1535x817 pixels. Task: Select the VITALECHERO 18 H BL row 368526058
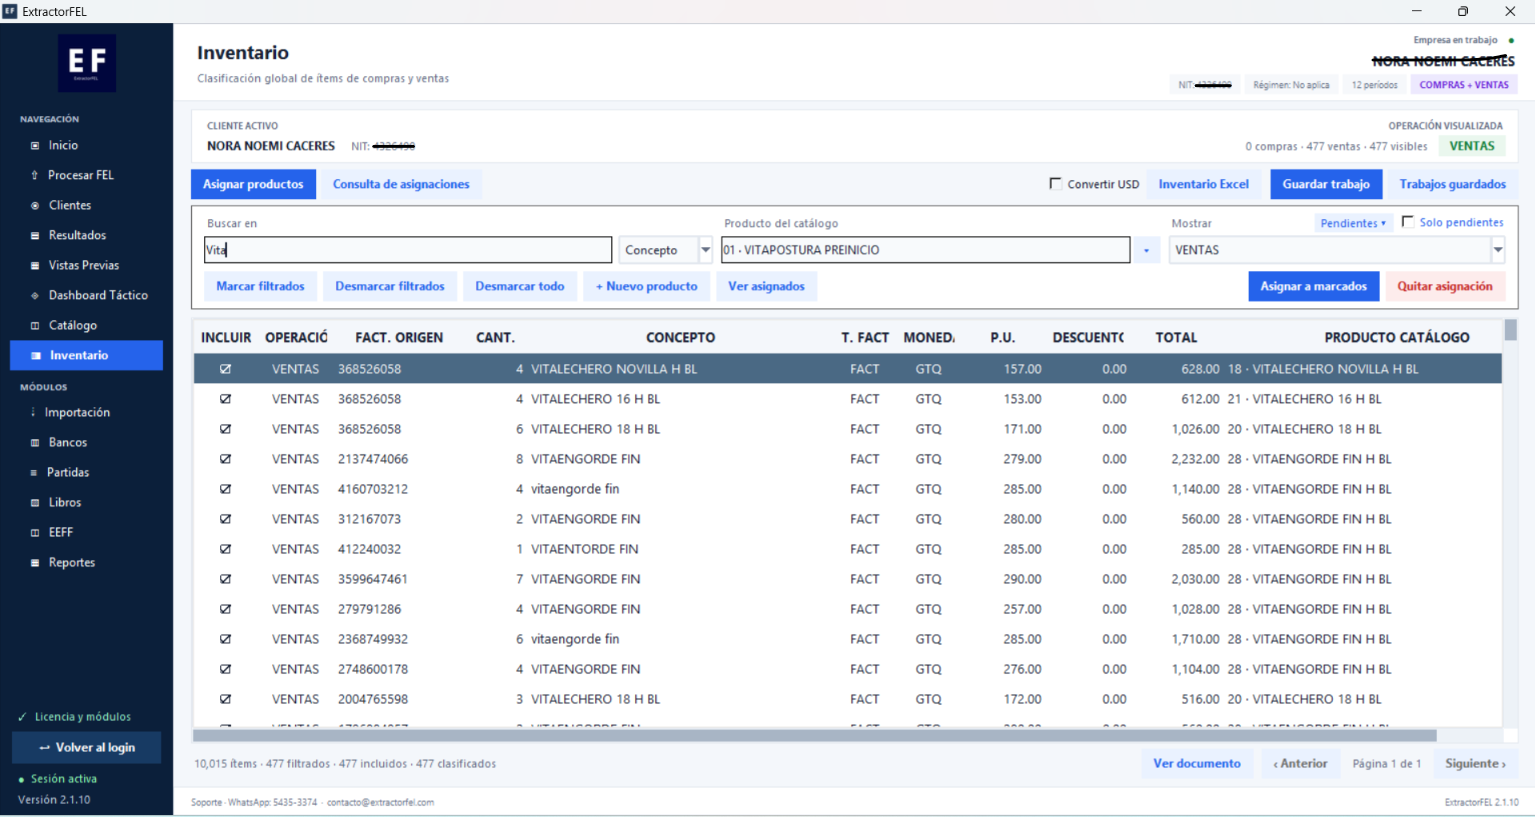(x=847, y=429)
